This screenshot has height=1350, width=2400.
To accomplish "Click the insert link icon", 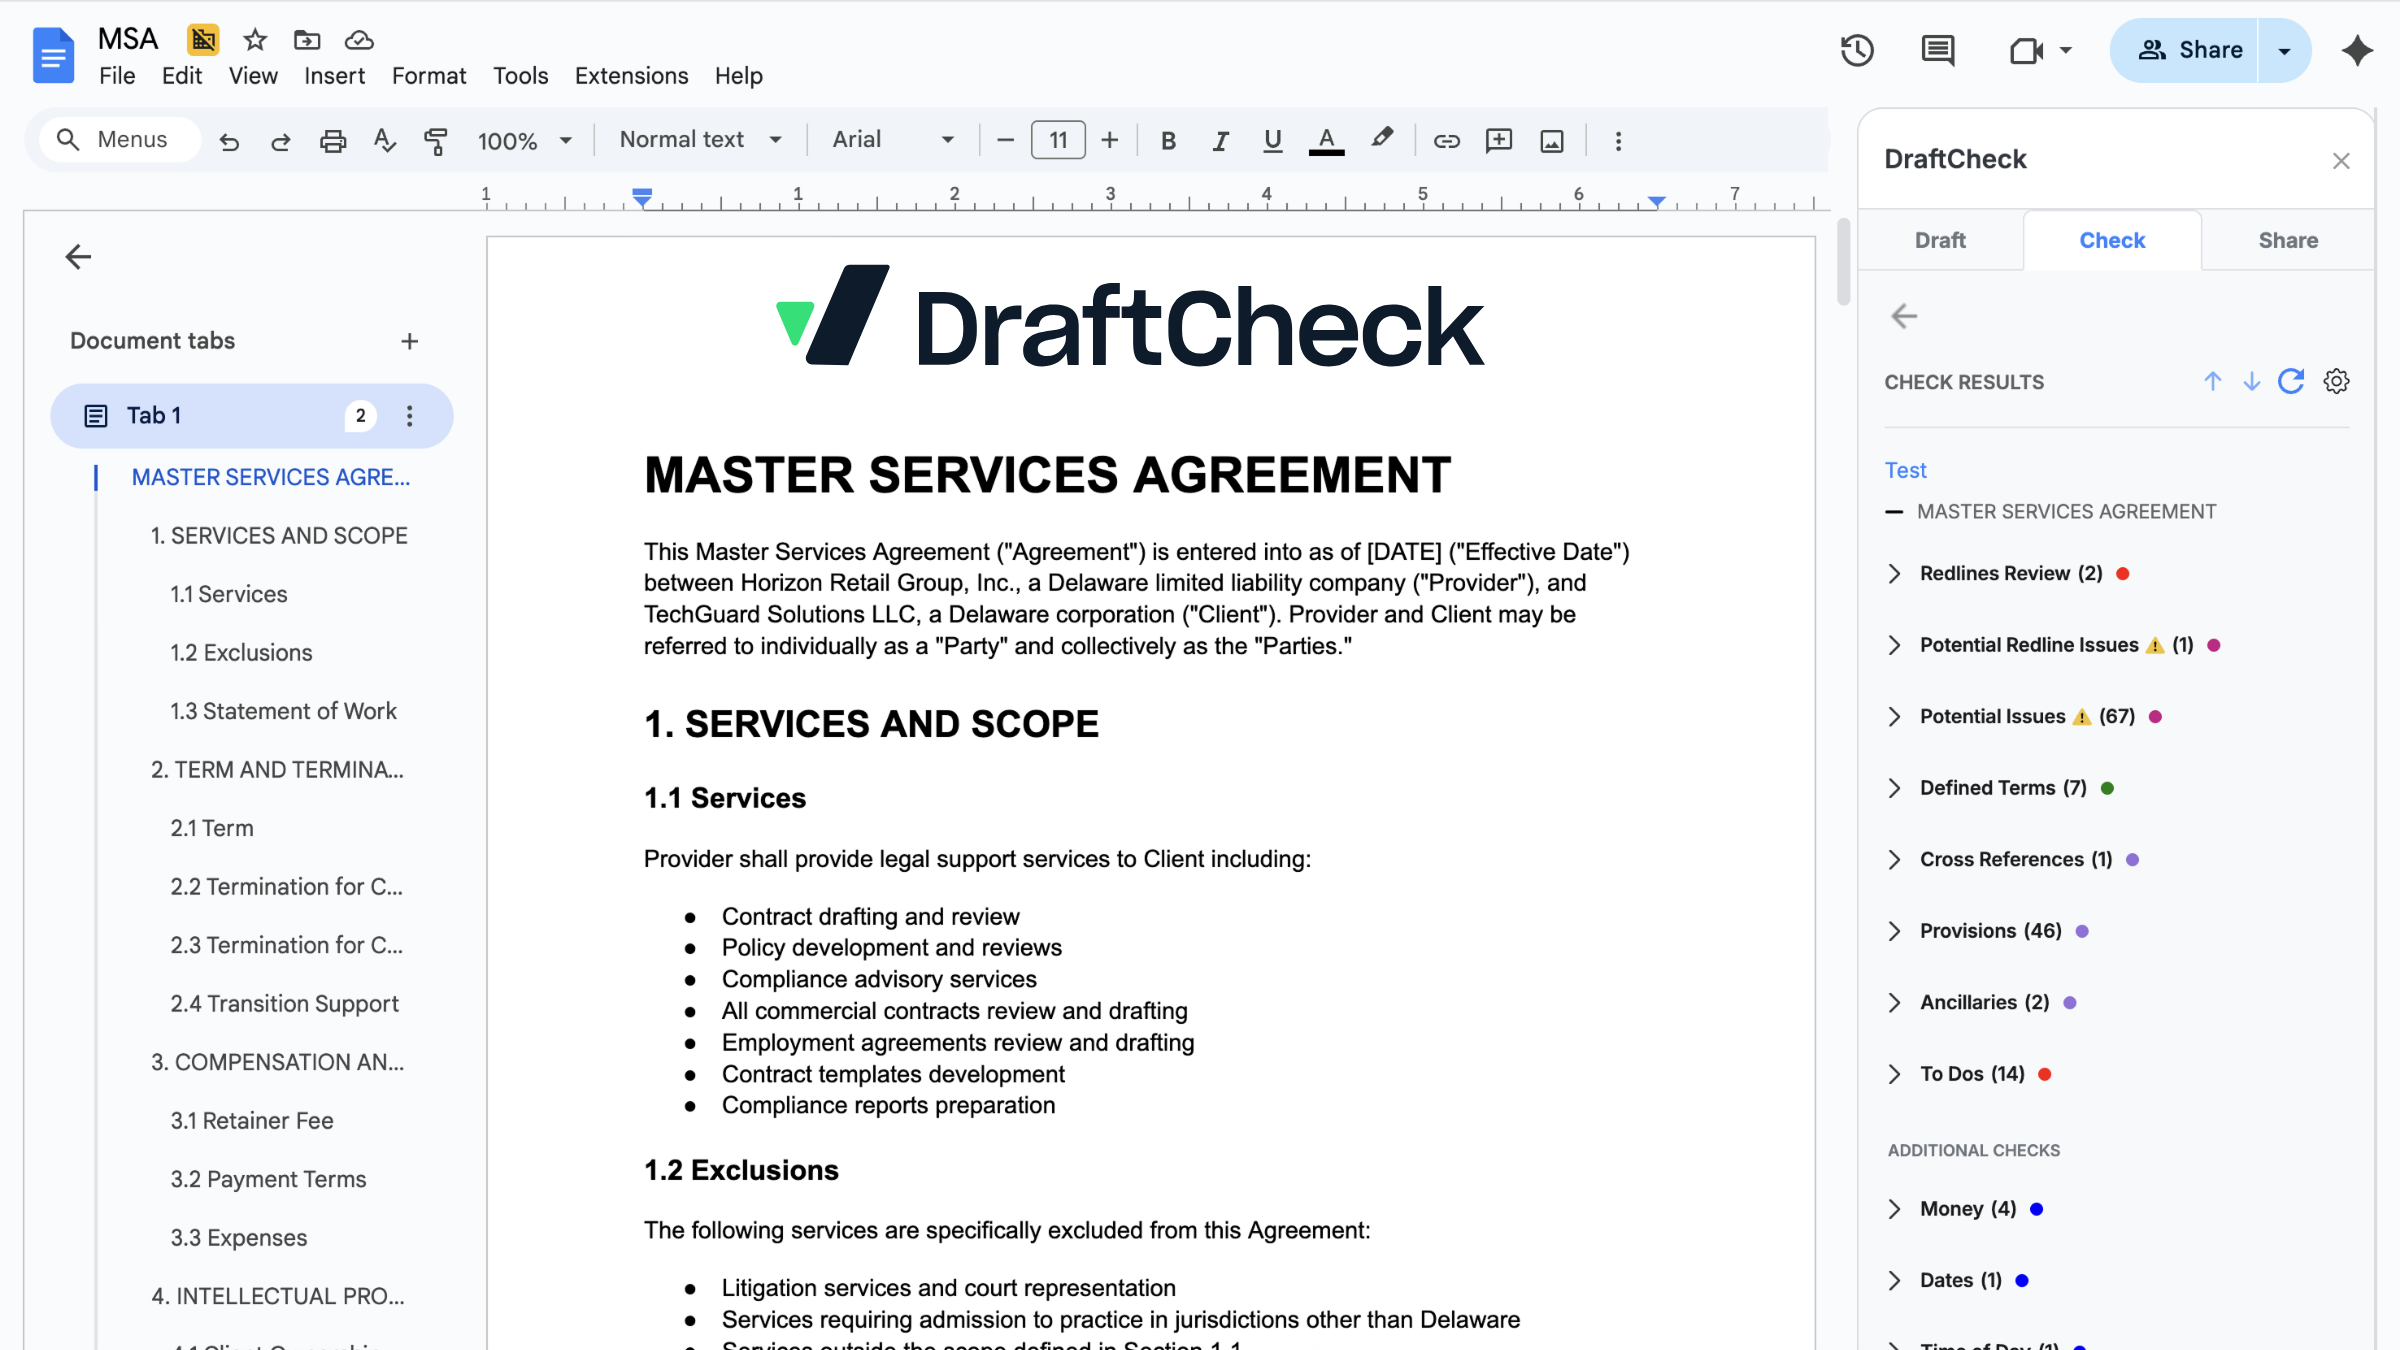I will [x=1446, y=141].
